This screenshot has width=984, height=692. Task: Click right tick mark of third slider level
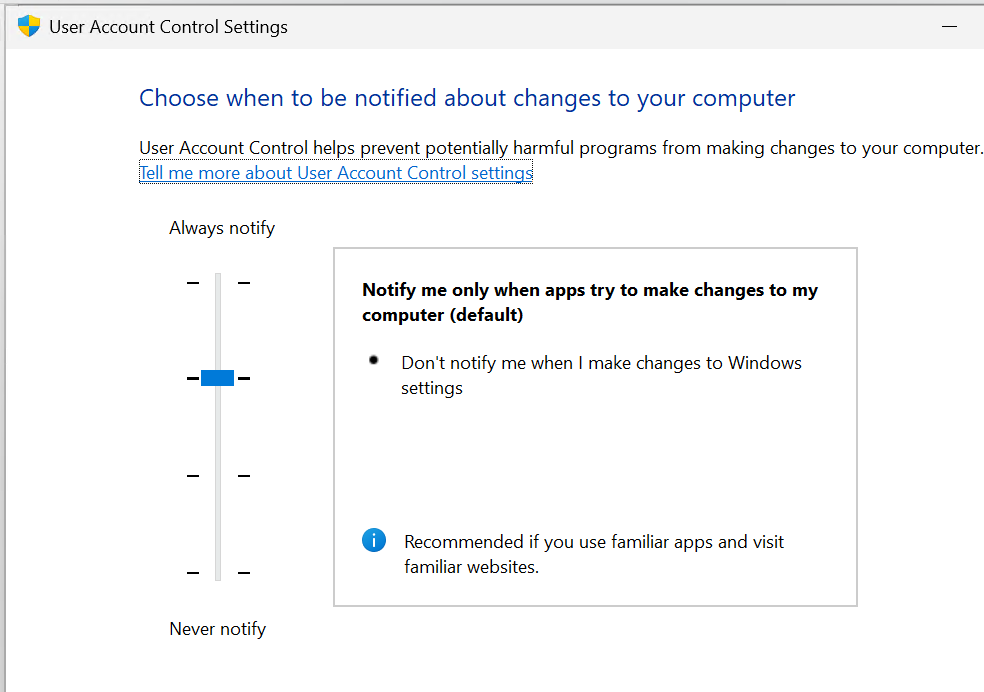click(x=244, y=476)
